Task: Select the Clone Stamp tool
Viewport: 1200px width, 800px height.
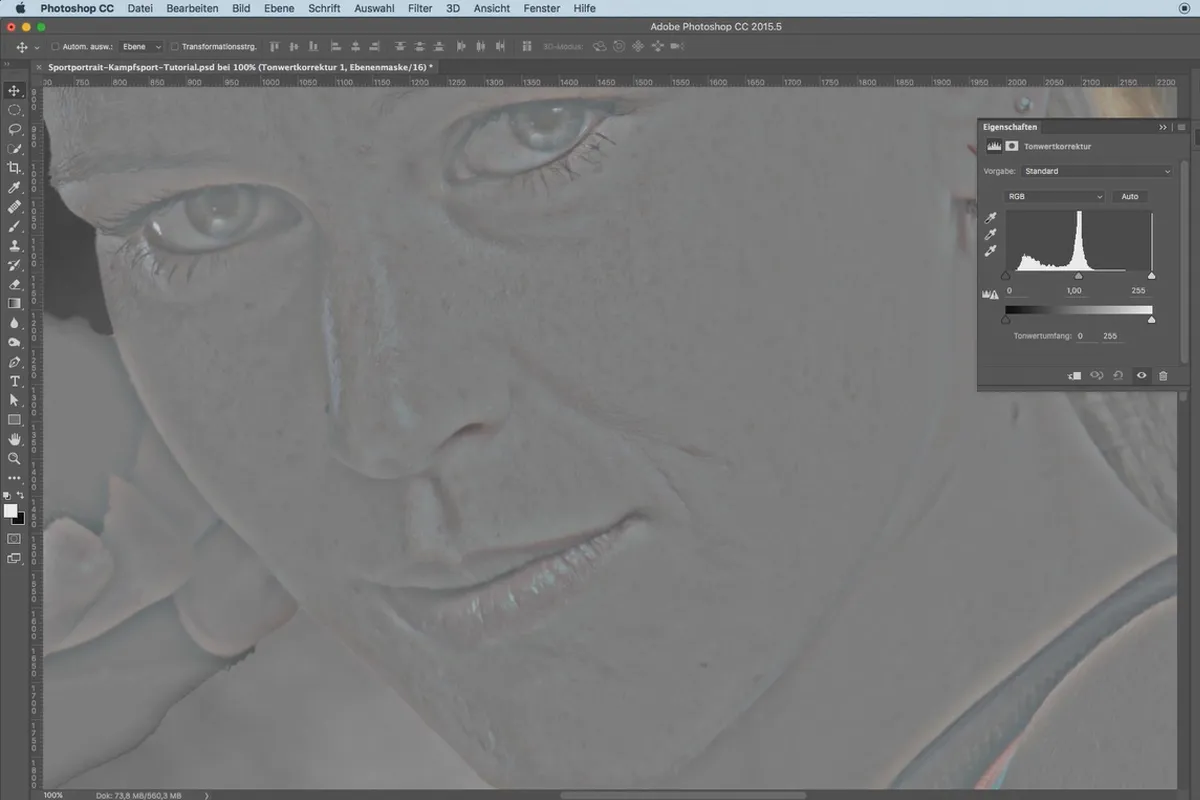Action: point(14,245)
